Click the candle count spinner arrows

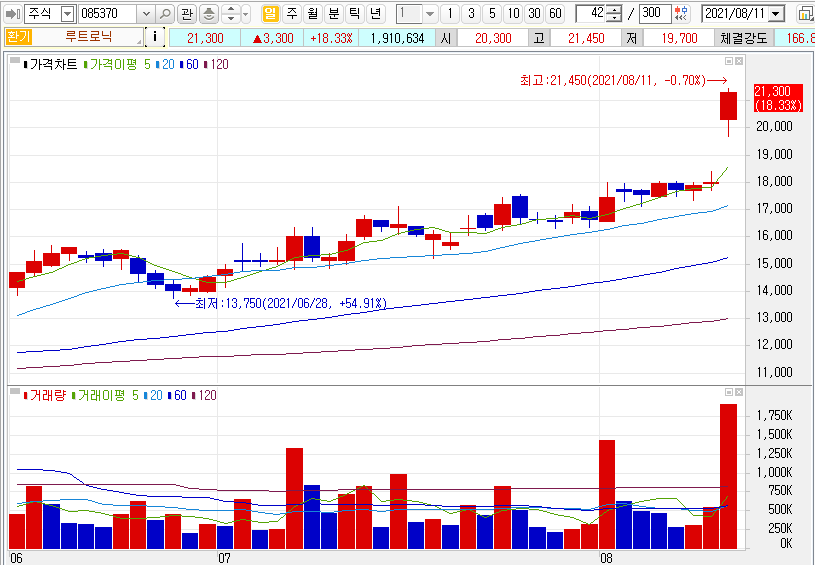tap(614, 14)
